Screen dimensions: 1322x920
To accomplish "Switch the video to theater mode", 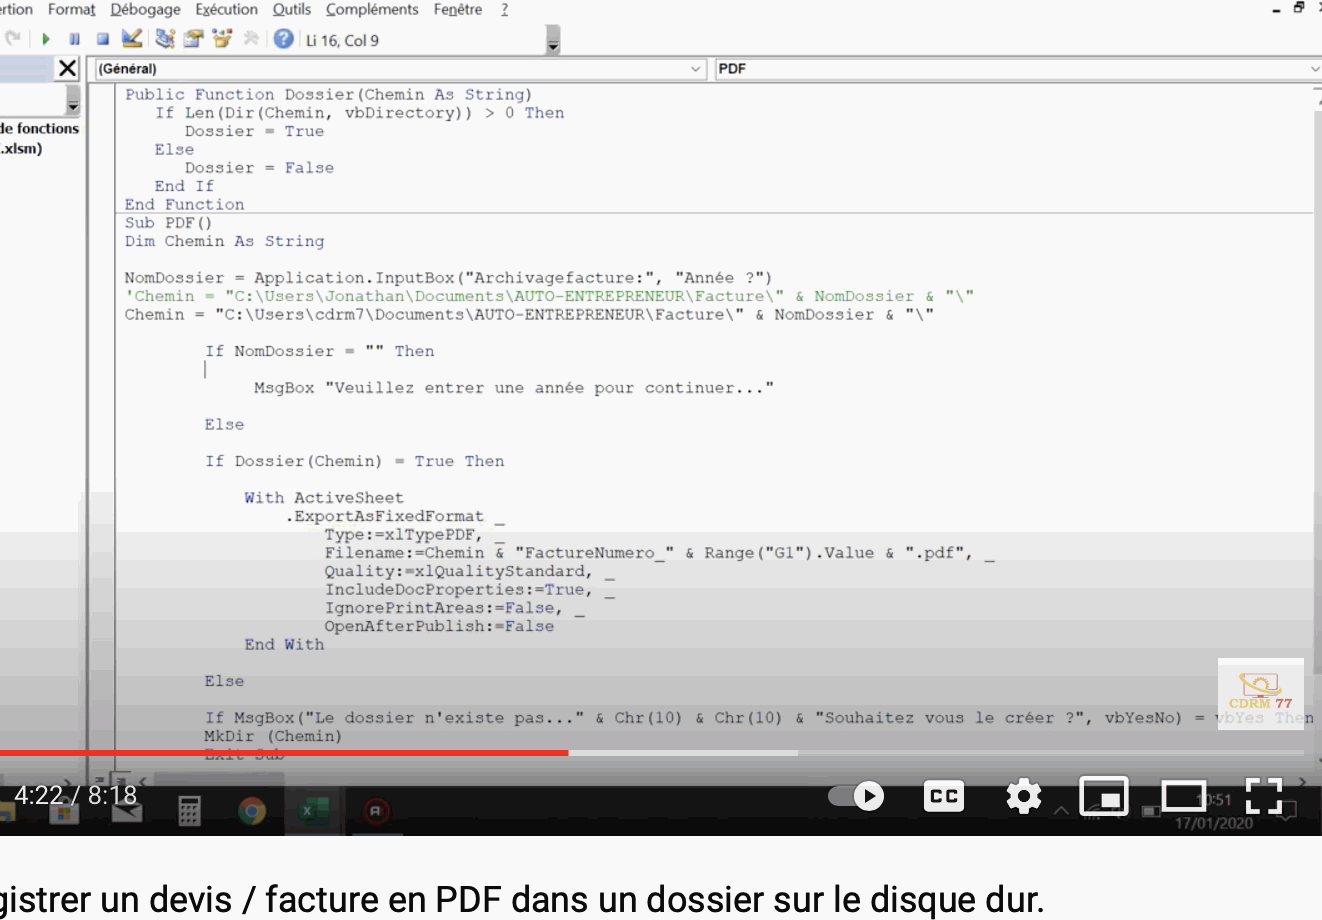I will [x=1184, y=796].
